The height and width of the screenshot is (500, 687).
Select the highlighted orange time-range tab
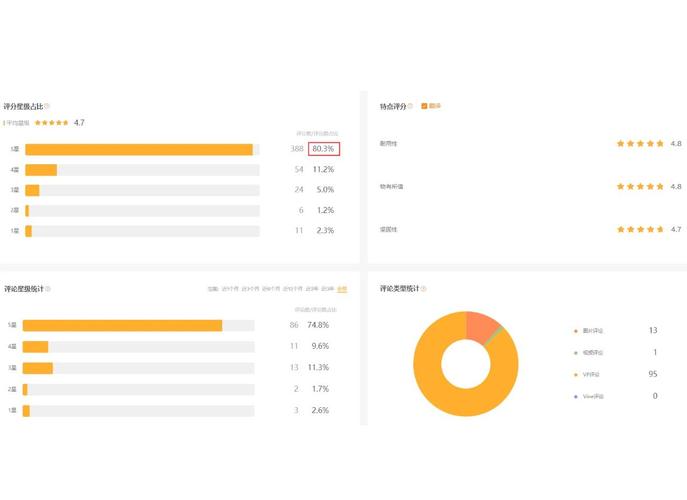[x=342, y=289]
